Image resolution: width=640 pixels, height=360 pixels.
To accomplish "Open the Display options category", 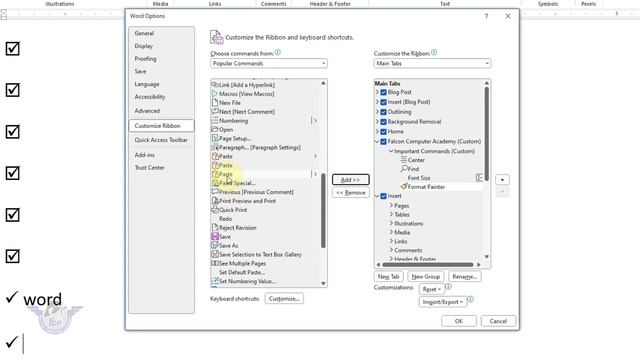I will tap(162, 46).
